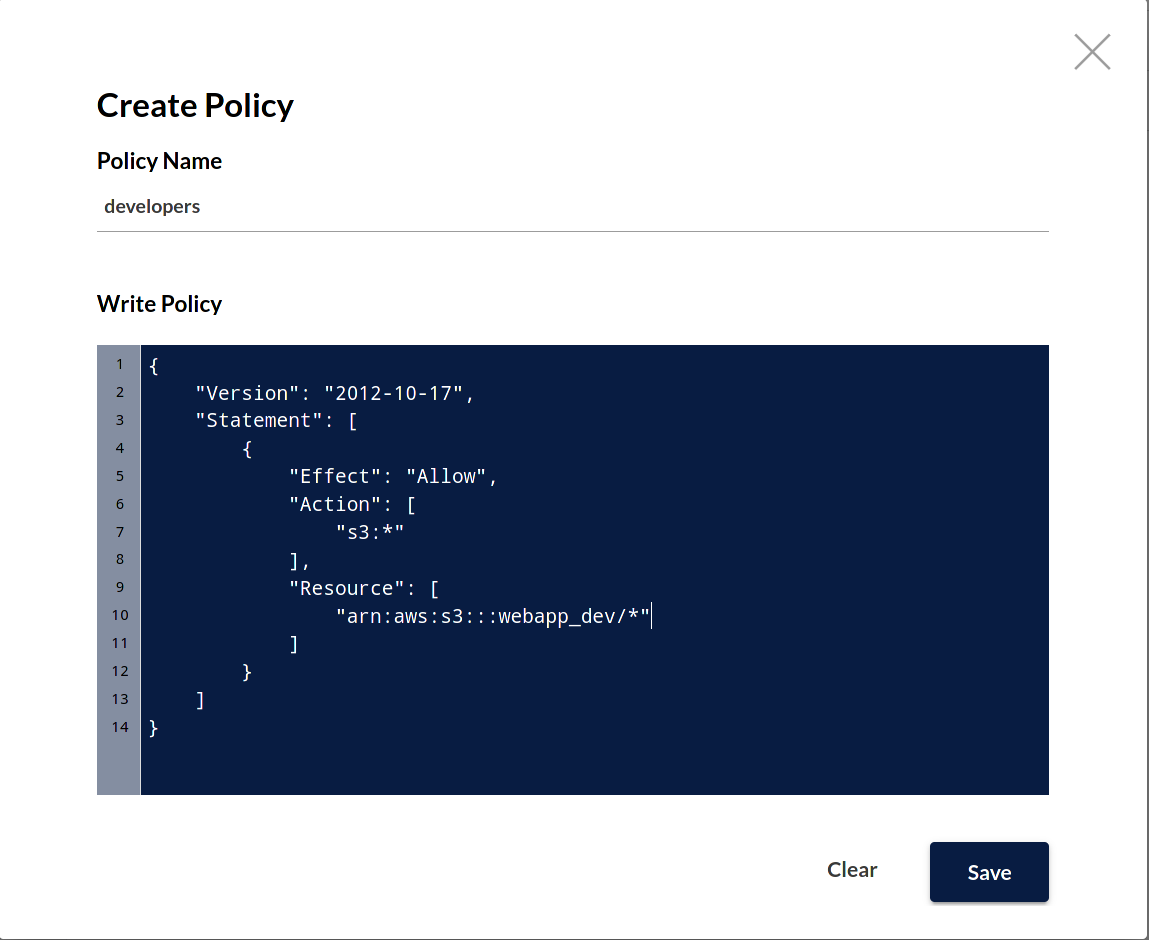
Task: Click line number 1 in the editor gutter
Action: point(118,364)
